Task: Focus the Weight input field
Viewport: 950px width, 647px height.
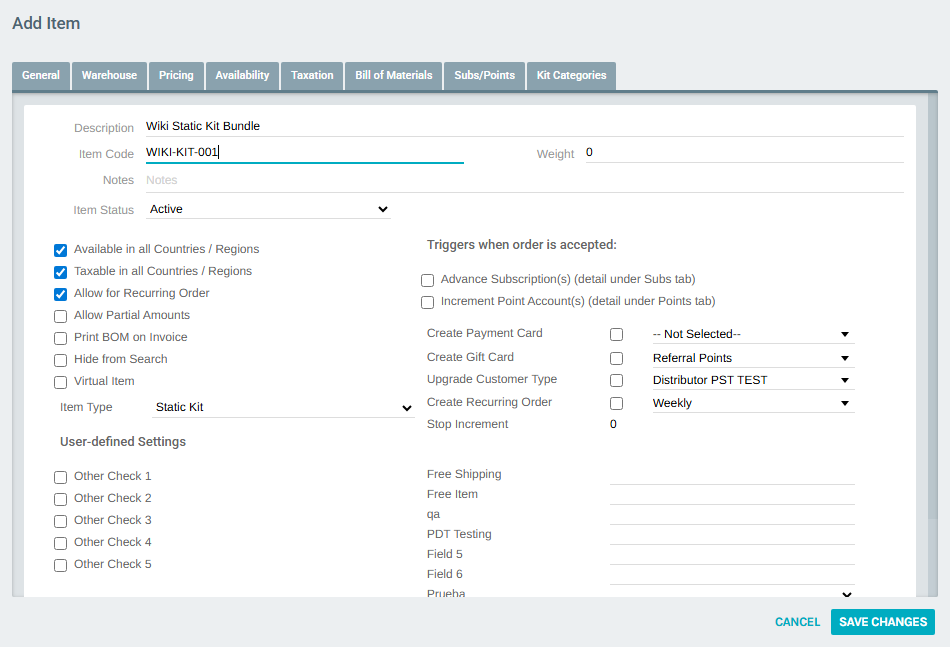Action: 743,153
